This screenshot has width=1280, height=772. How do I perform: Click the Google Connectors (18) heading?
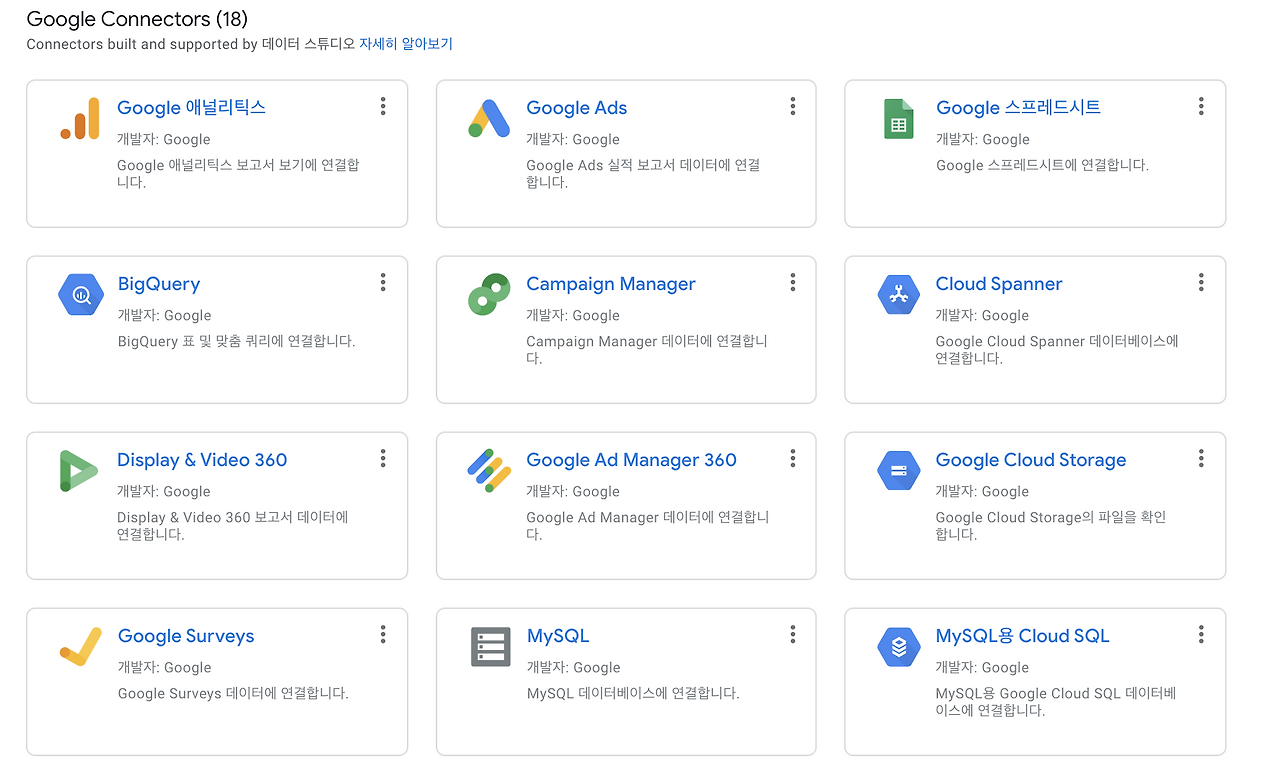click(x=137, y=19)
